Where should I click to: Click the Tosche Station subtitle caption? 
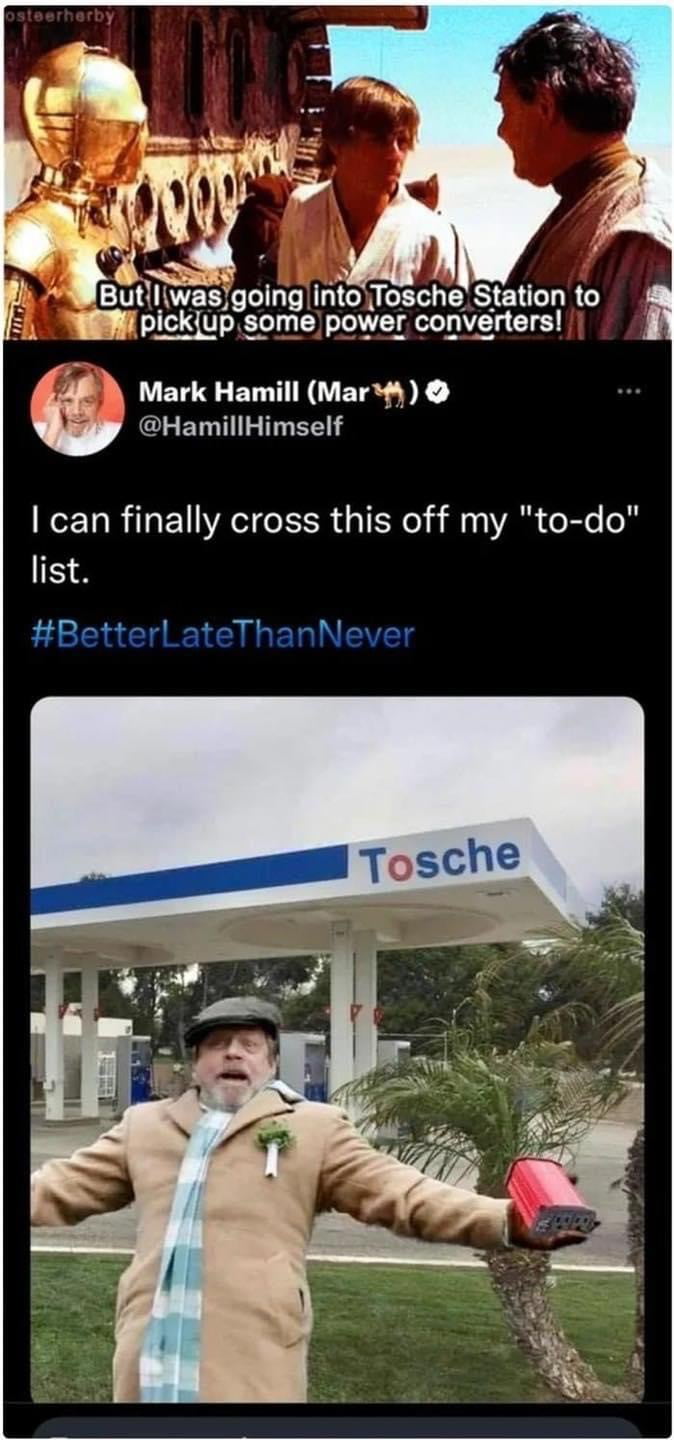[x=348, y=309]
